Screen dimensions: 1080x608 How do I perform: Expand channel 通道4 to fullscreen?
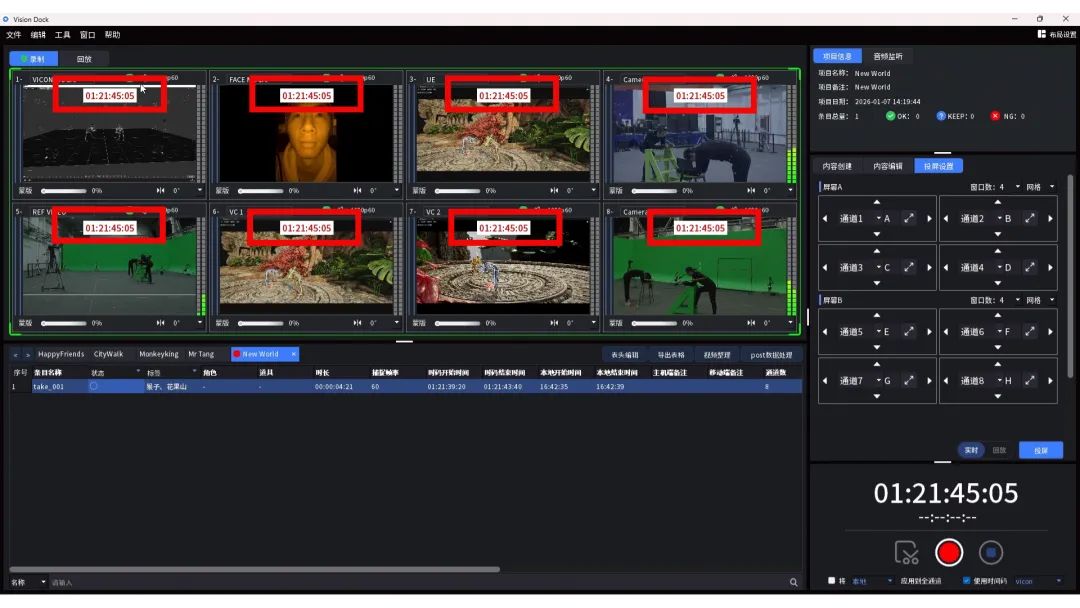point(1030,267)
